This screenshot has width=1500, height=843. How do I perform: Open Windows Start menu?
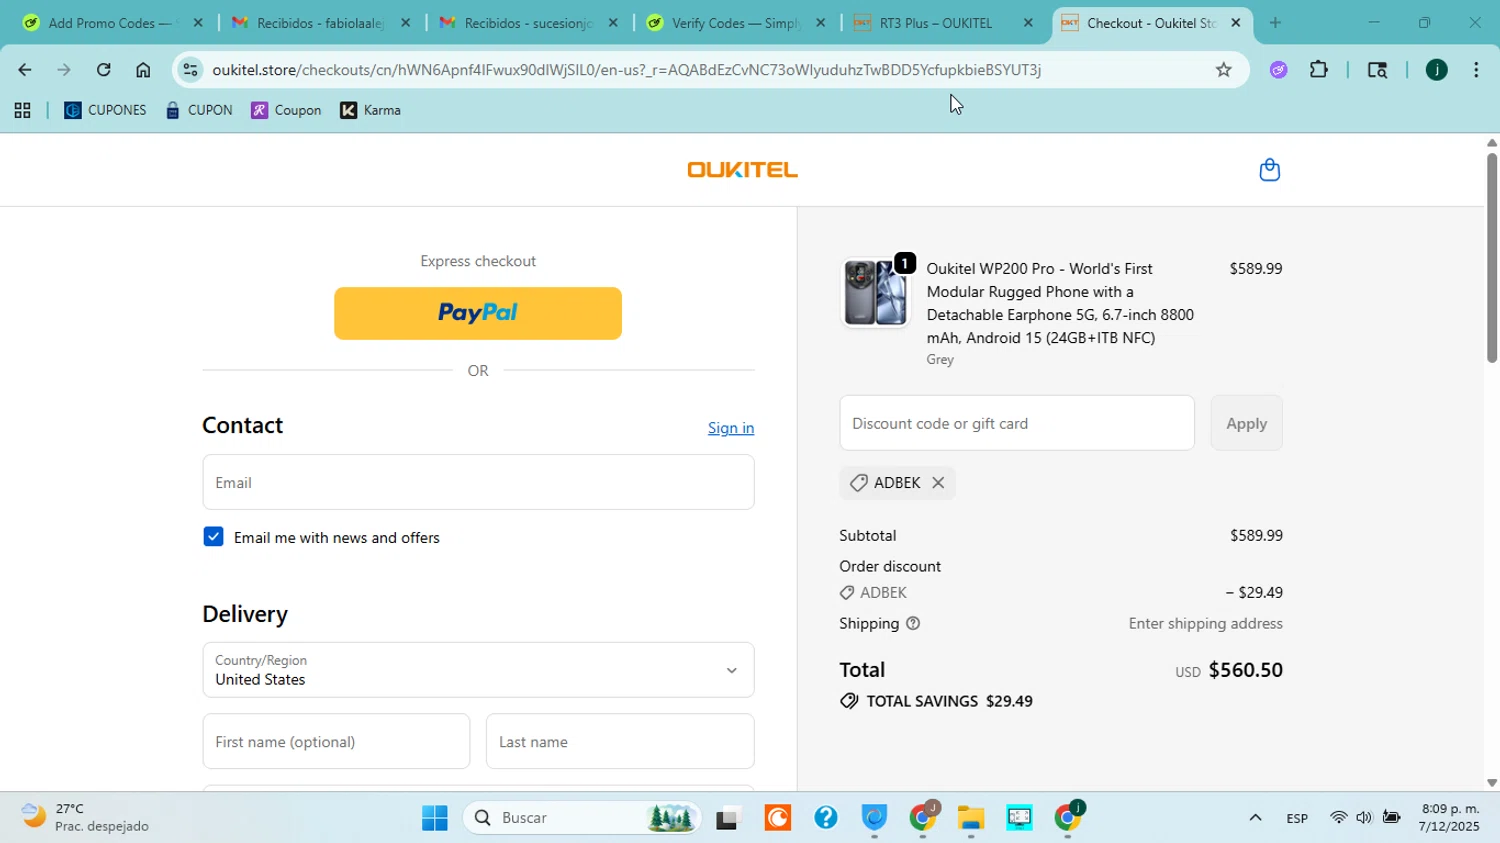point(435,818)
